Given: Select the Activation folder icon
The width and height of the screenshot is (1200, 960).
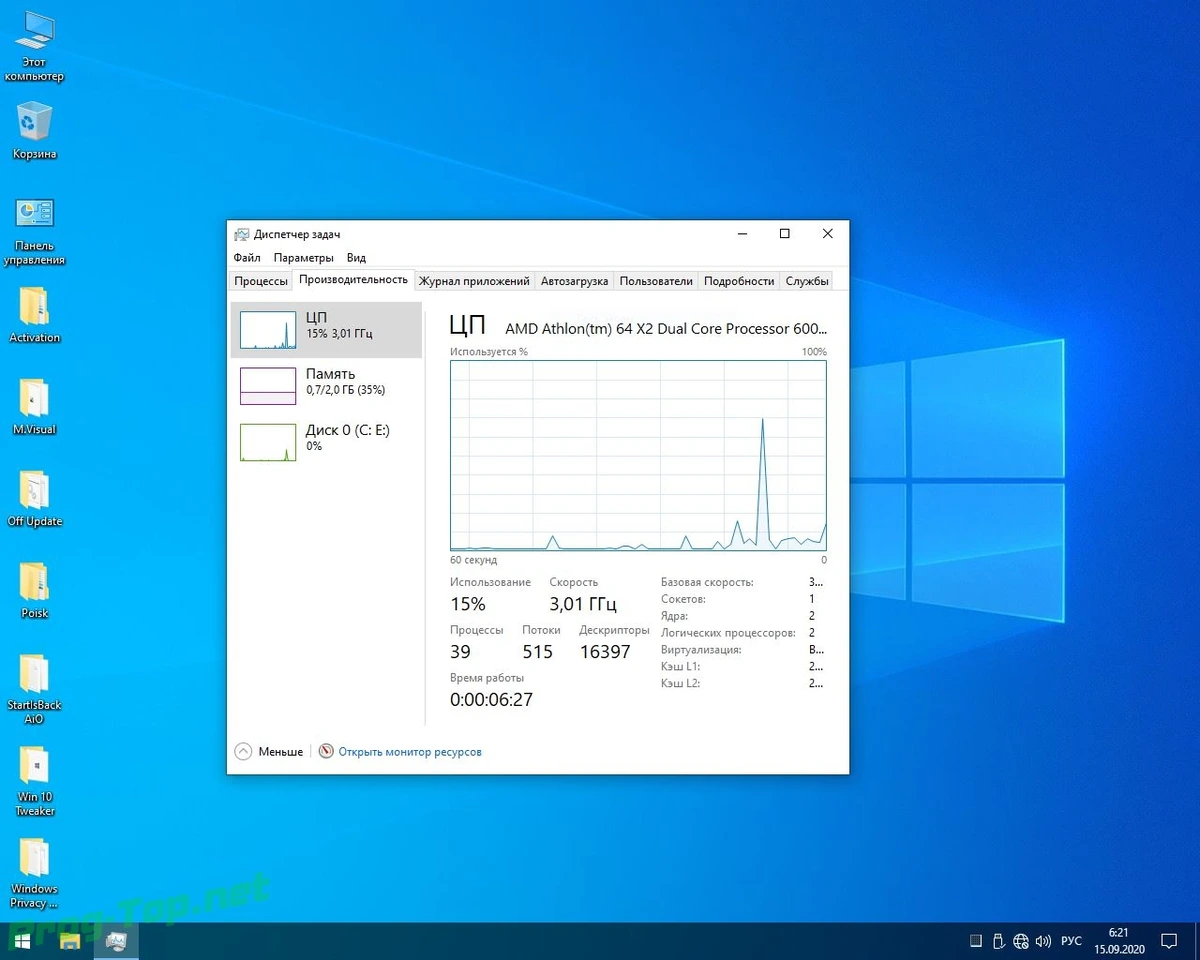Looking at the screenshot, I should click(x=34, y=315).
